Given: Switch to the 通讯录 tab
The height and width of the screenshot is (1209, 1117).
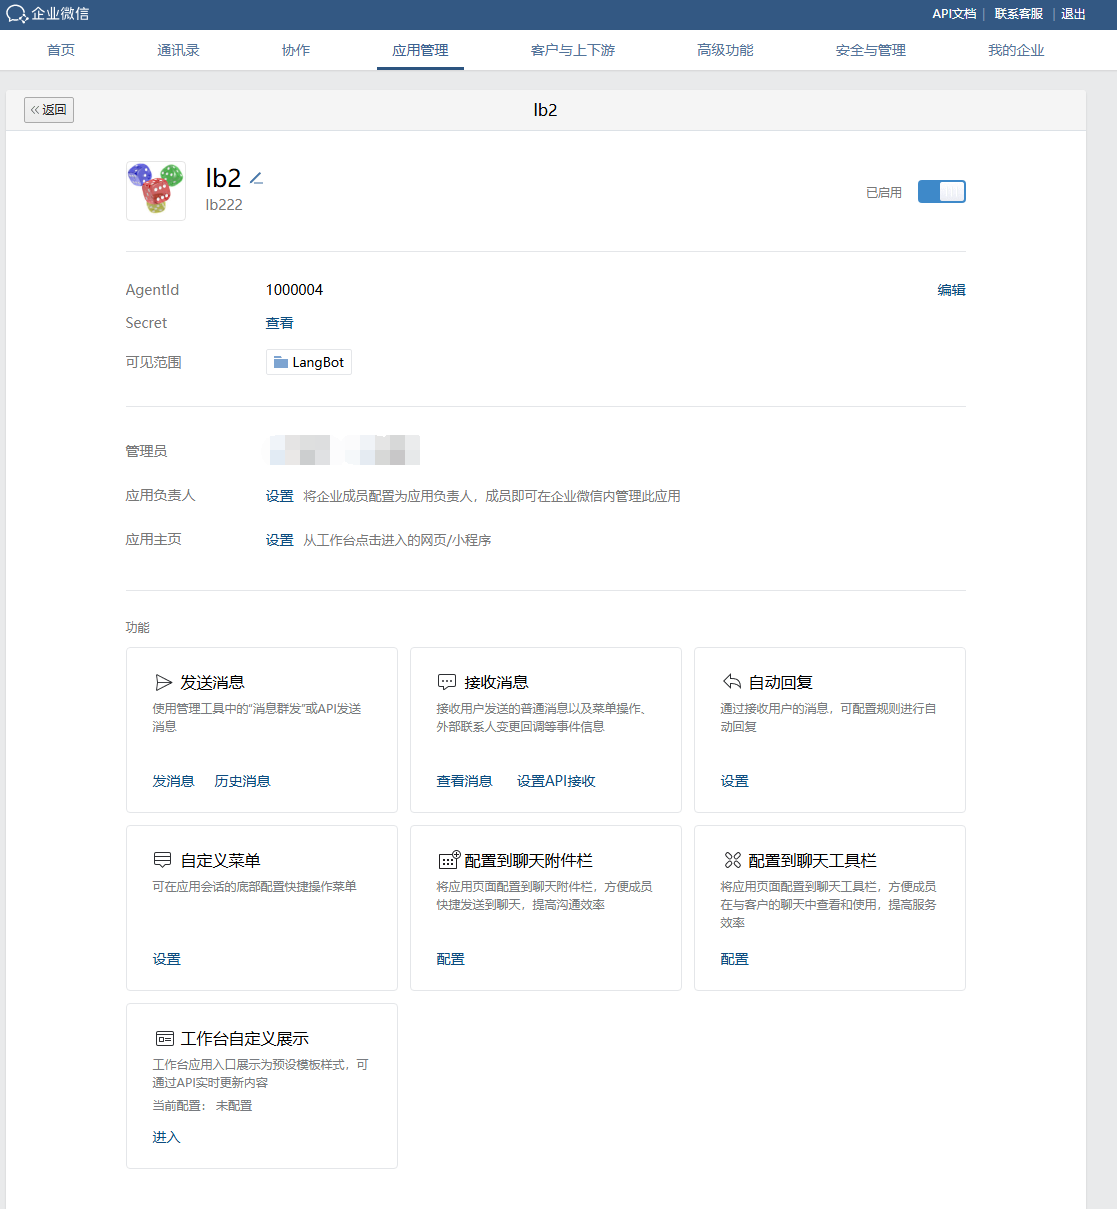Looking at the screenshot, I should [178, 49].
